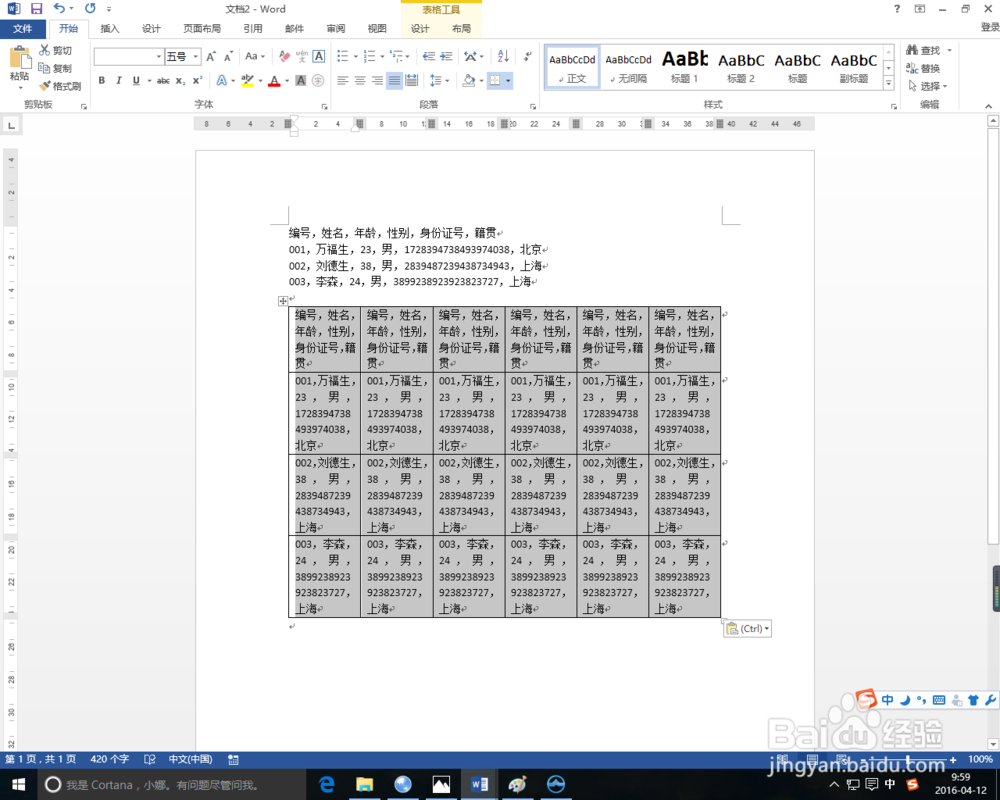Apply strikethrough formatting
Screen dimensions: 1000x800
click(x=163, y=80)
